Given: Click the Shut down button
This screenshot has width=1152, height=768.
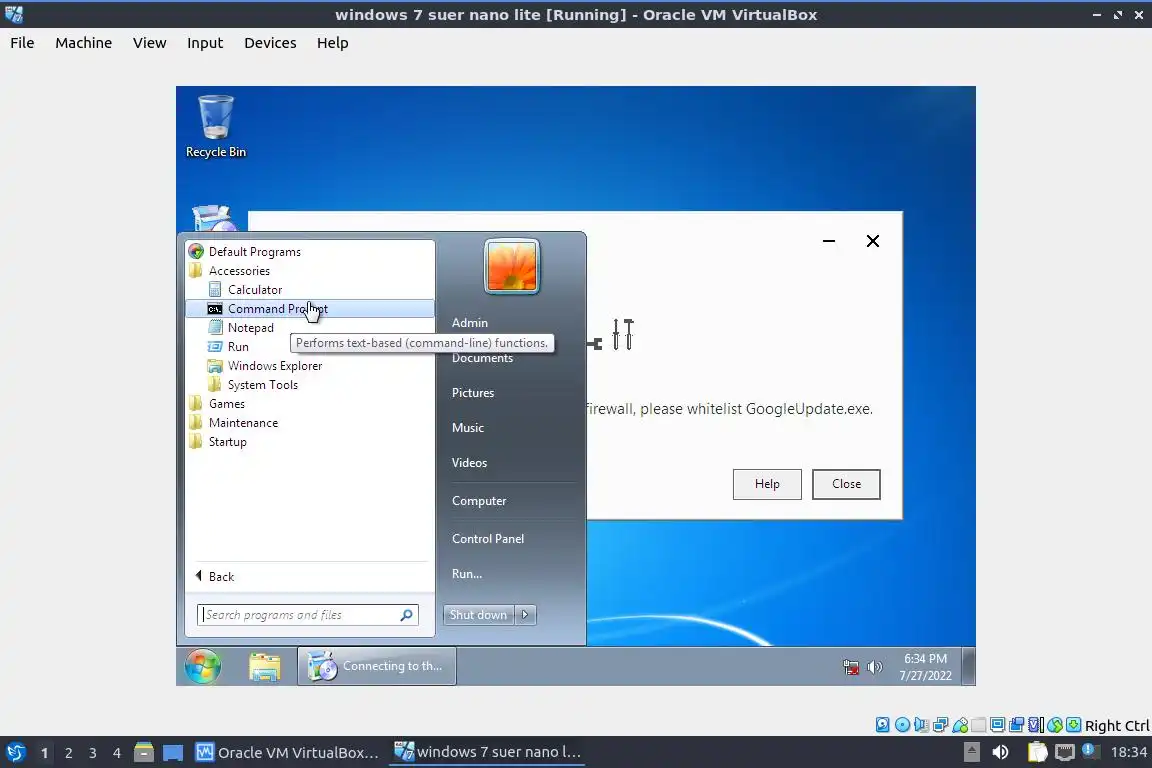Looking at the screenshot, I should coord(478,614).
